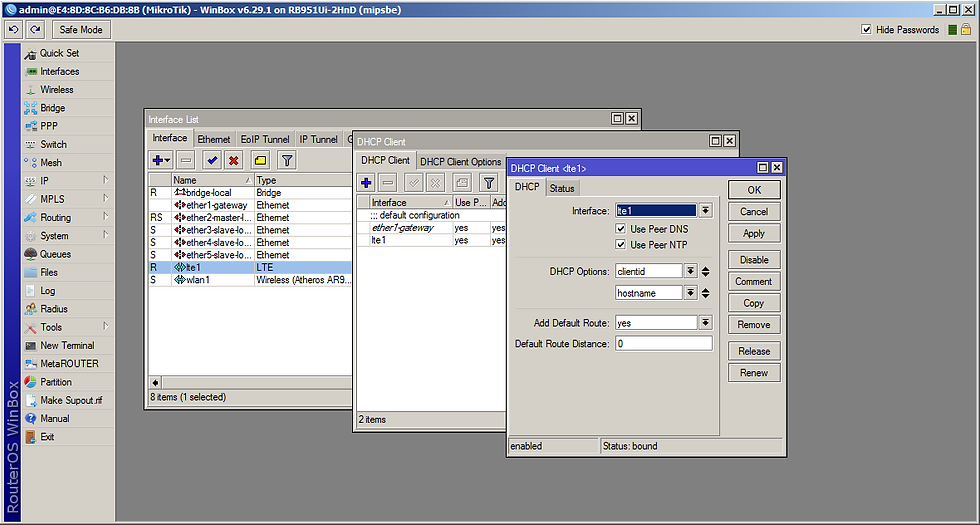
Task: Toggle Safe Mode button
Action: tap(81, 29)
